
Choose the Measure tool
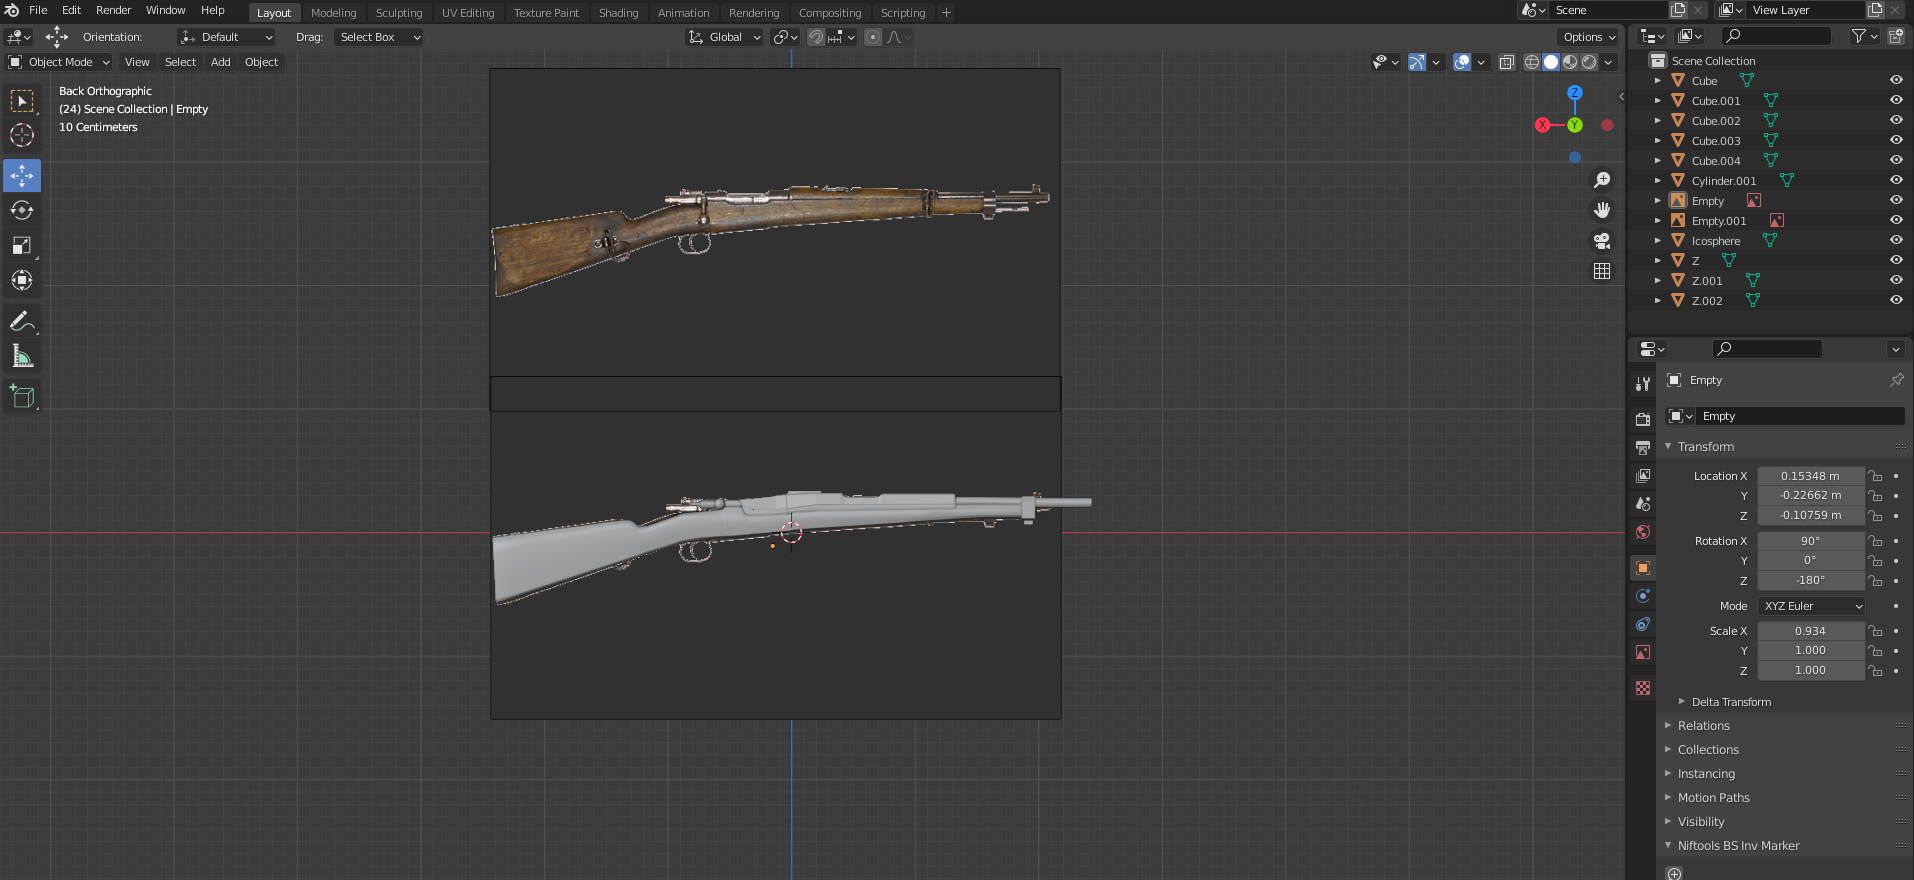(22, 357)
